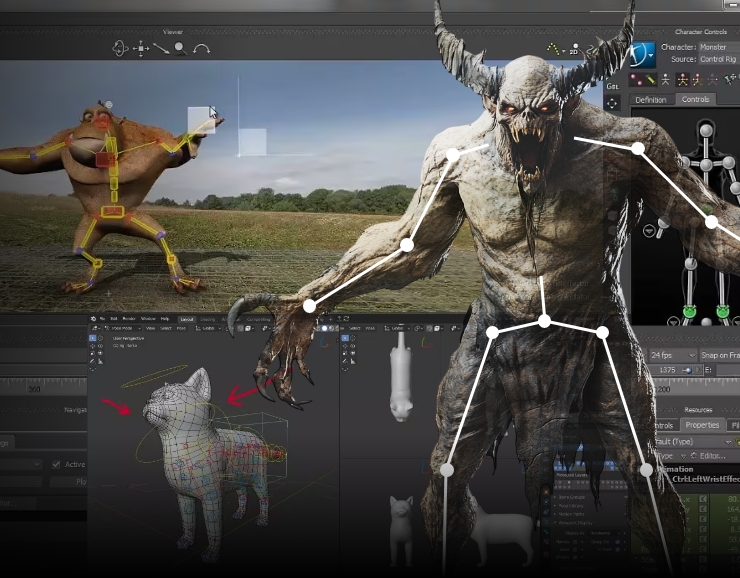740x578 pixels.
Task: Switch to the Layout workspace tab
Action: (x=187, y=319)
